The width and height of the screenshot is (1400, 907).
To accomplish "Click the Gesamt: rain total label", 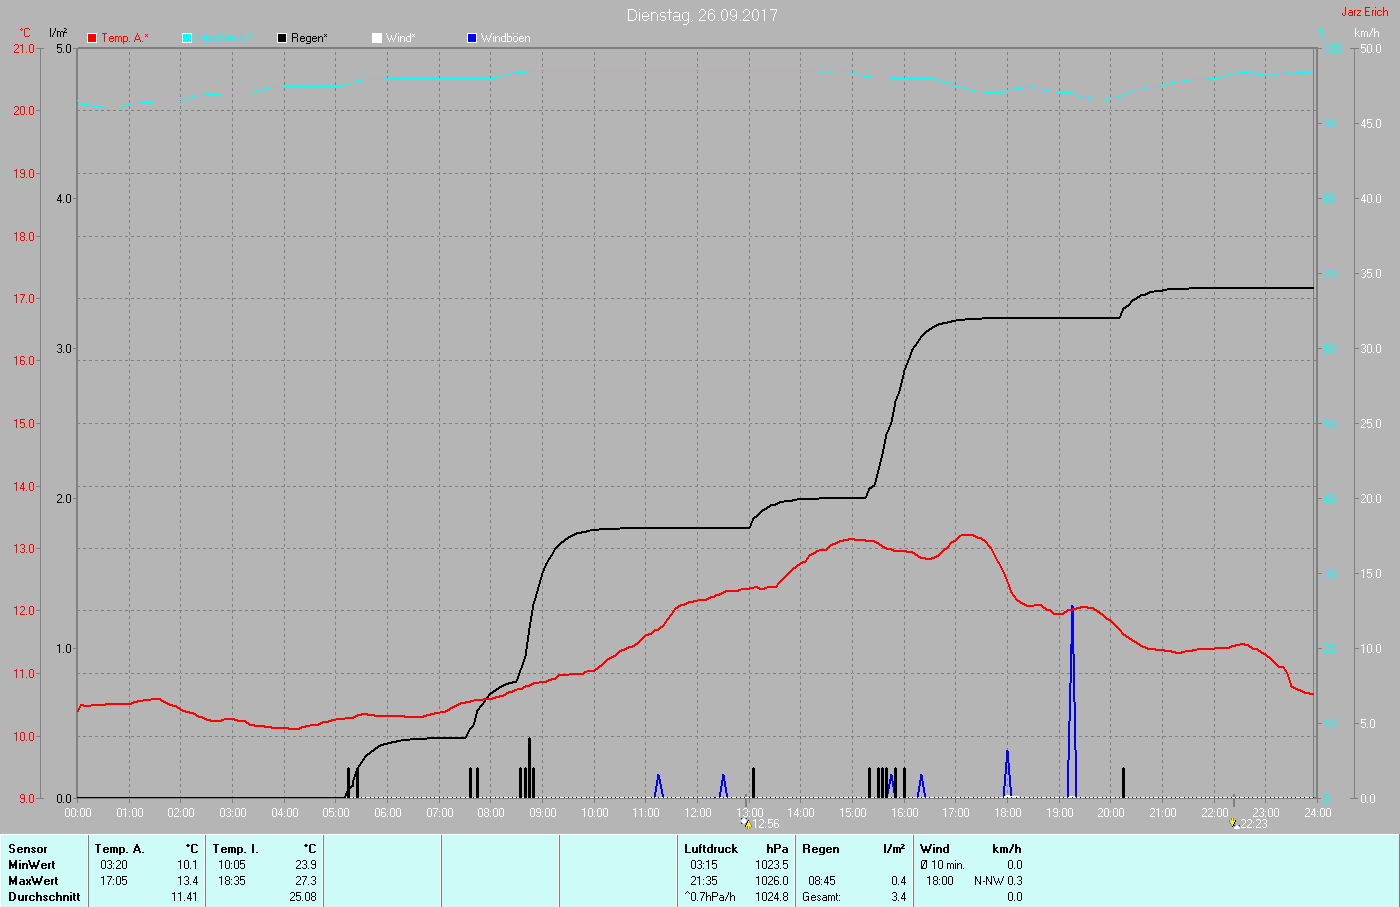I will pos(821,897).
